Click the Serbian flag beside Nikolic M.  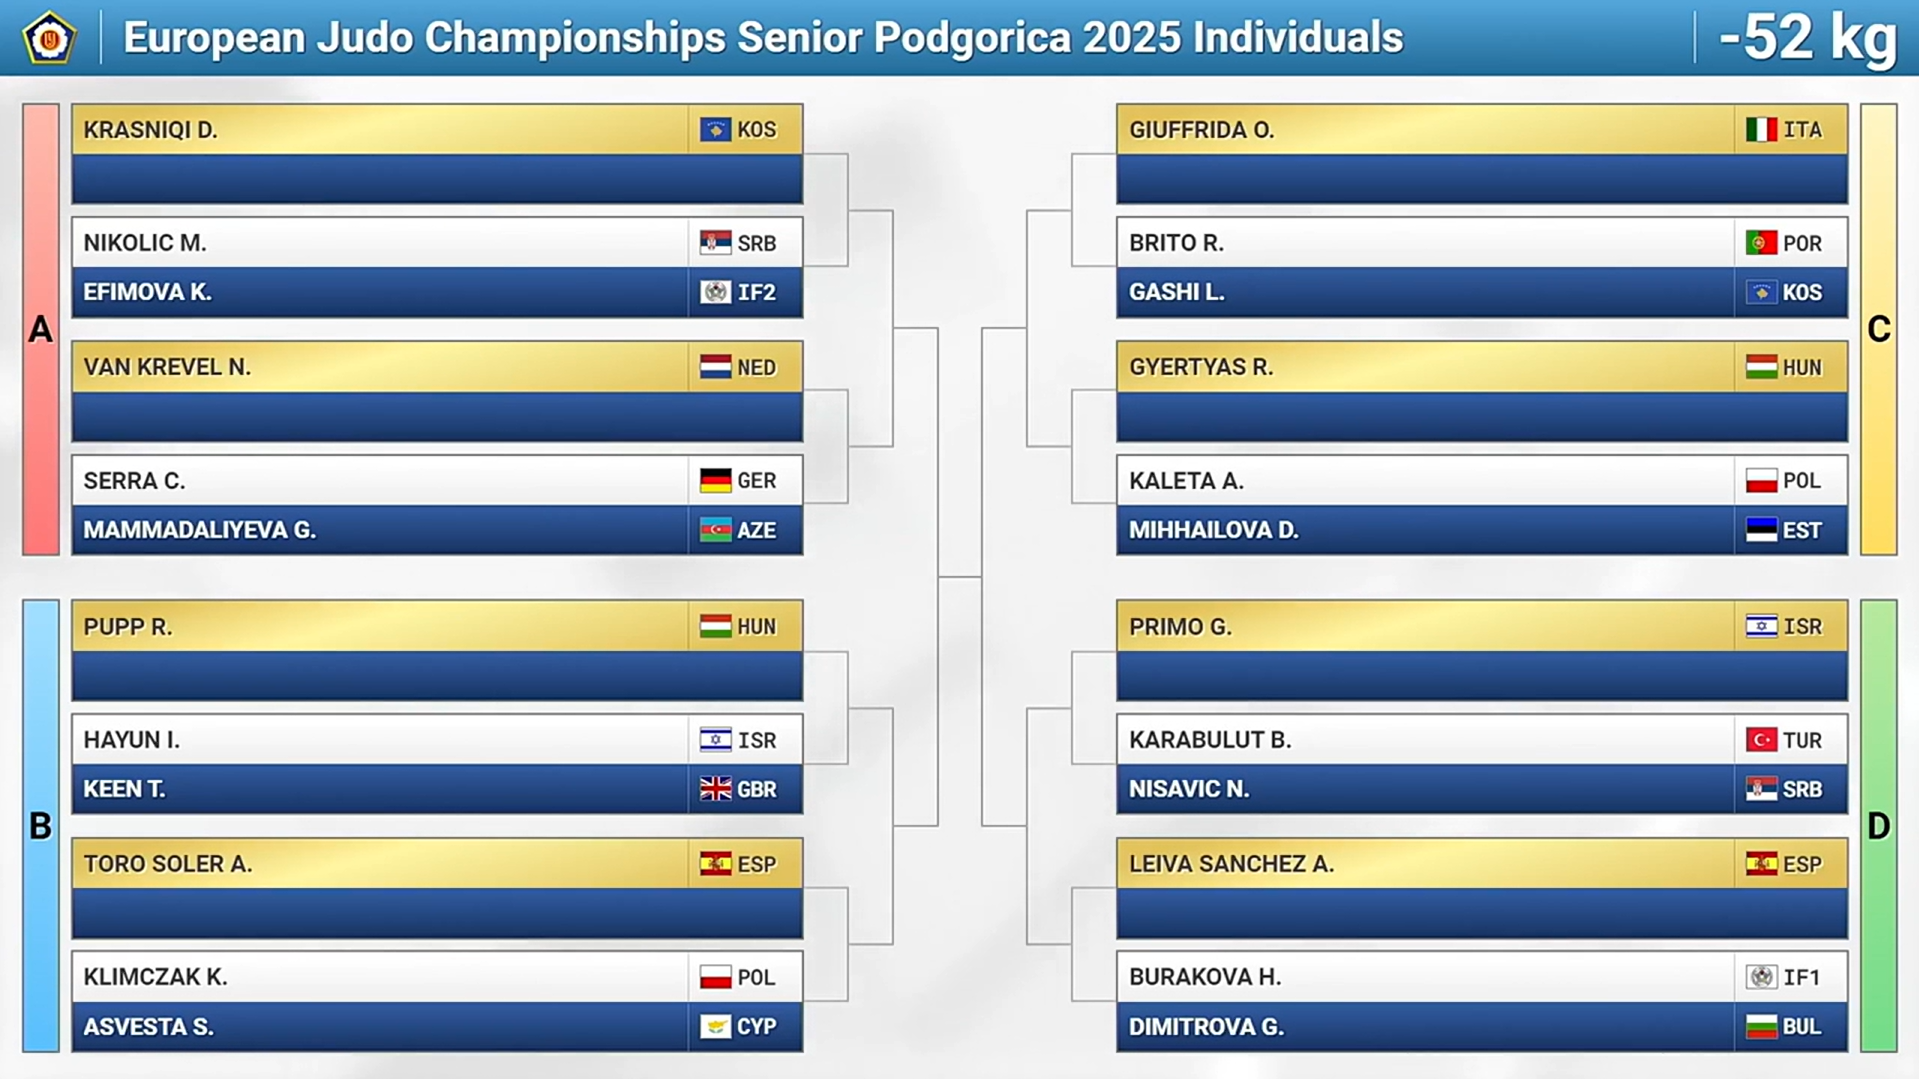point(715,243)
